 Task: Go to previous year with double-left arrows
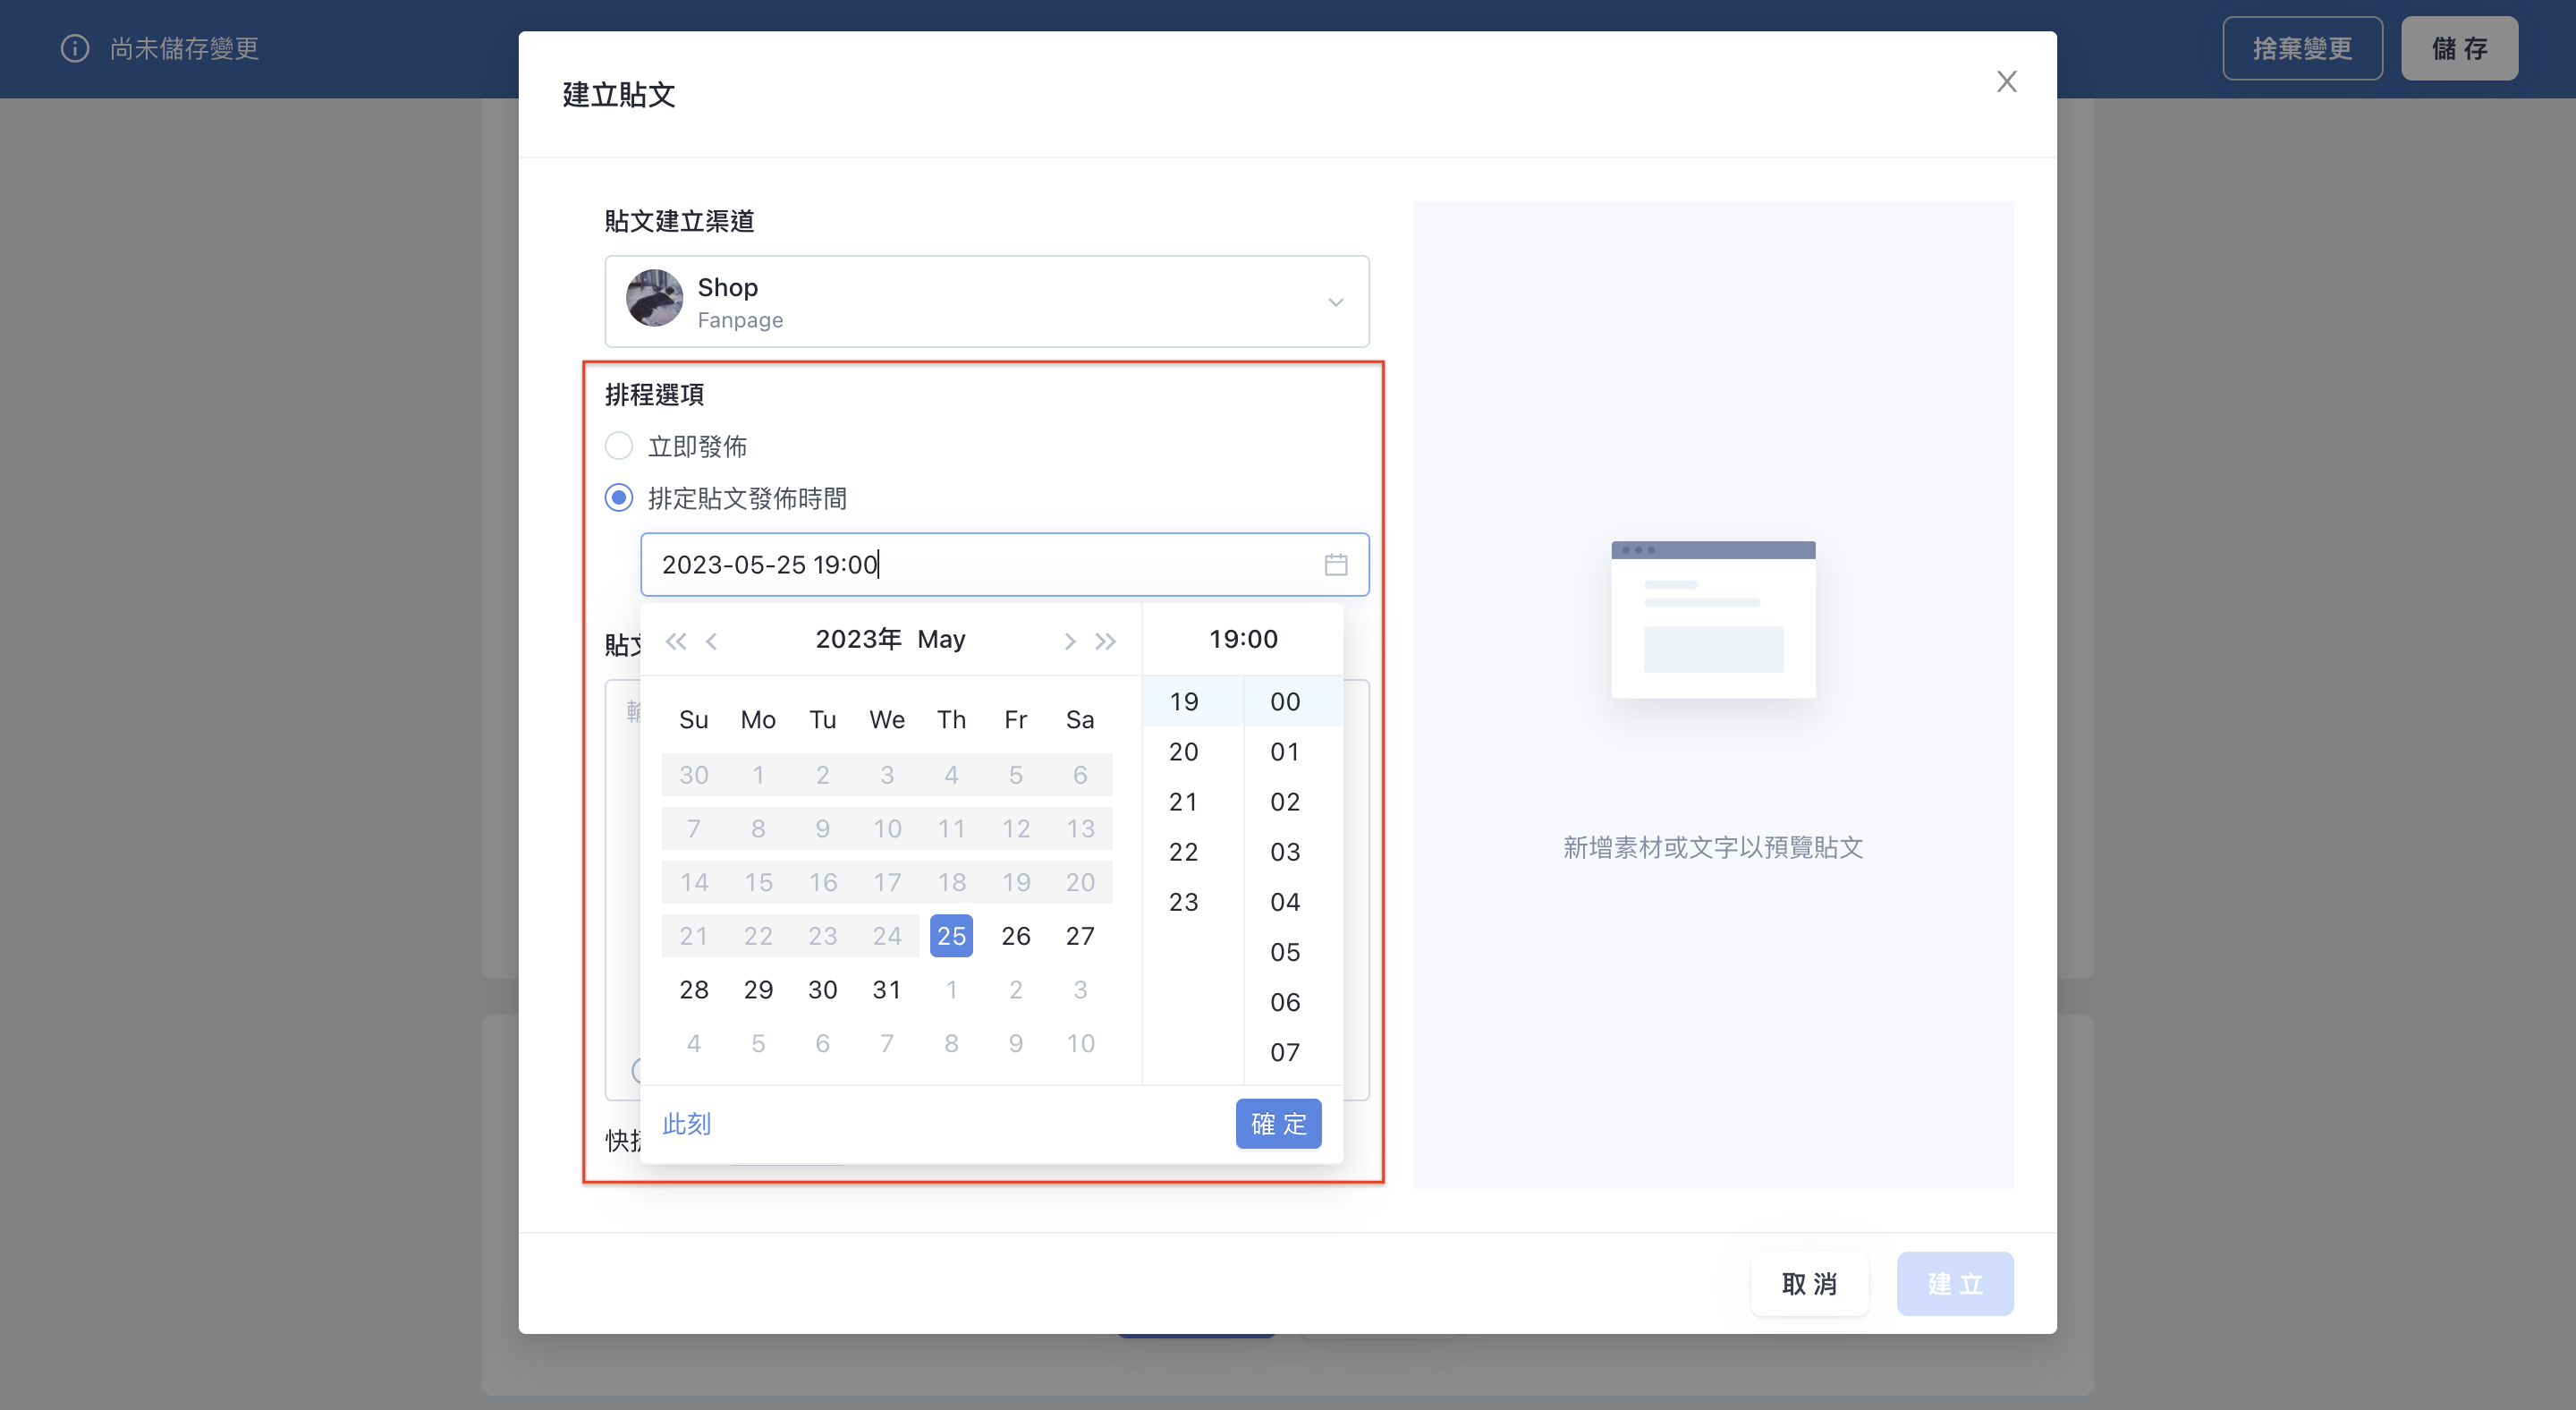(676, 641)
